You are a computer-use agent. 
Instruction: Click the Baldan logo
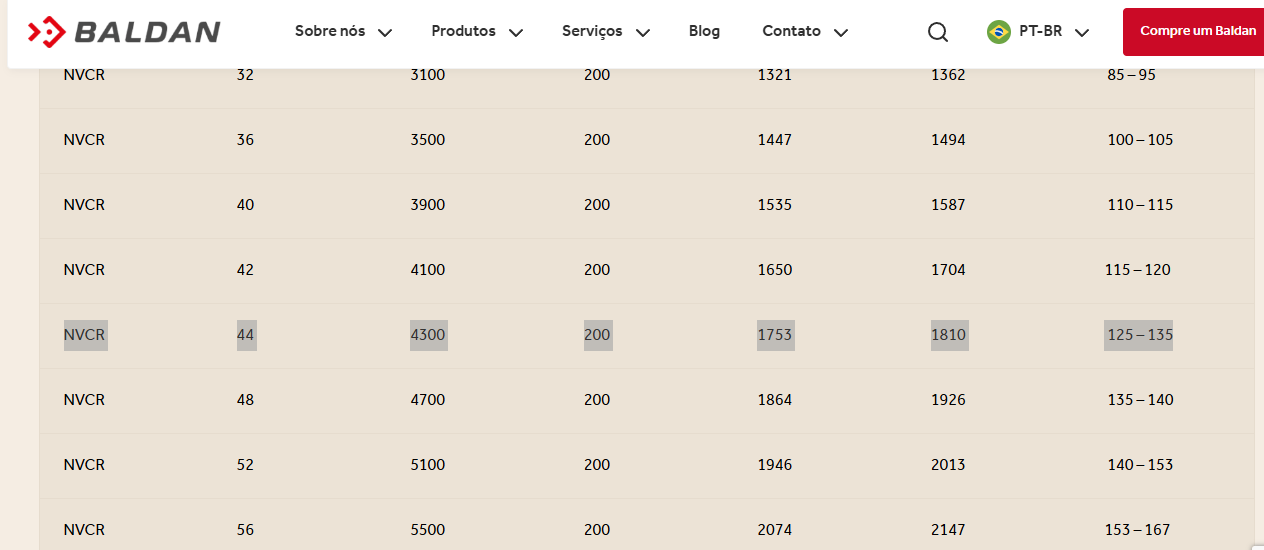pos(124,32)
